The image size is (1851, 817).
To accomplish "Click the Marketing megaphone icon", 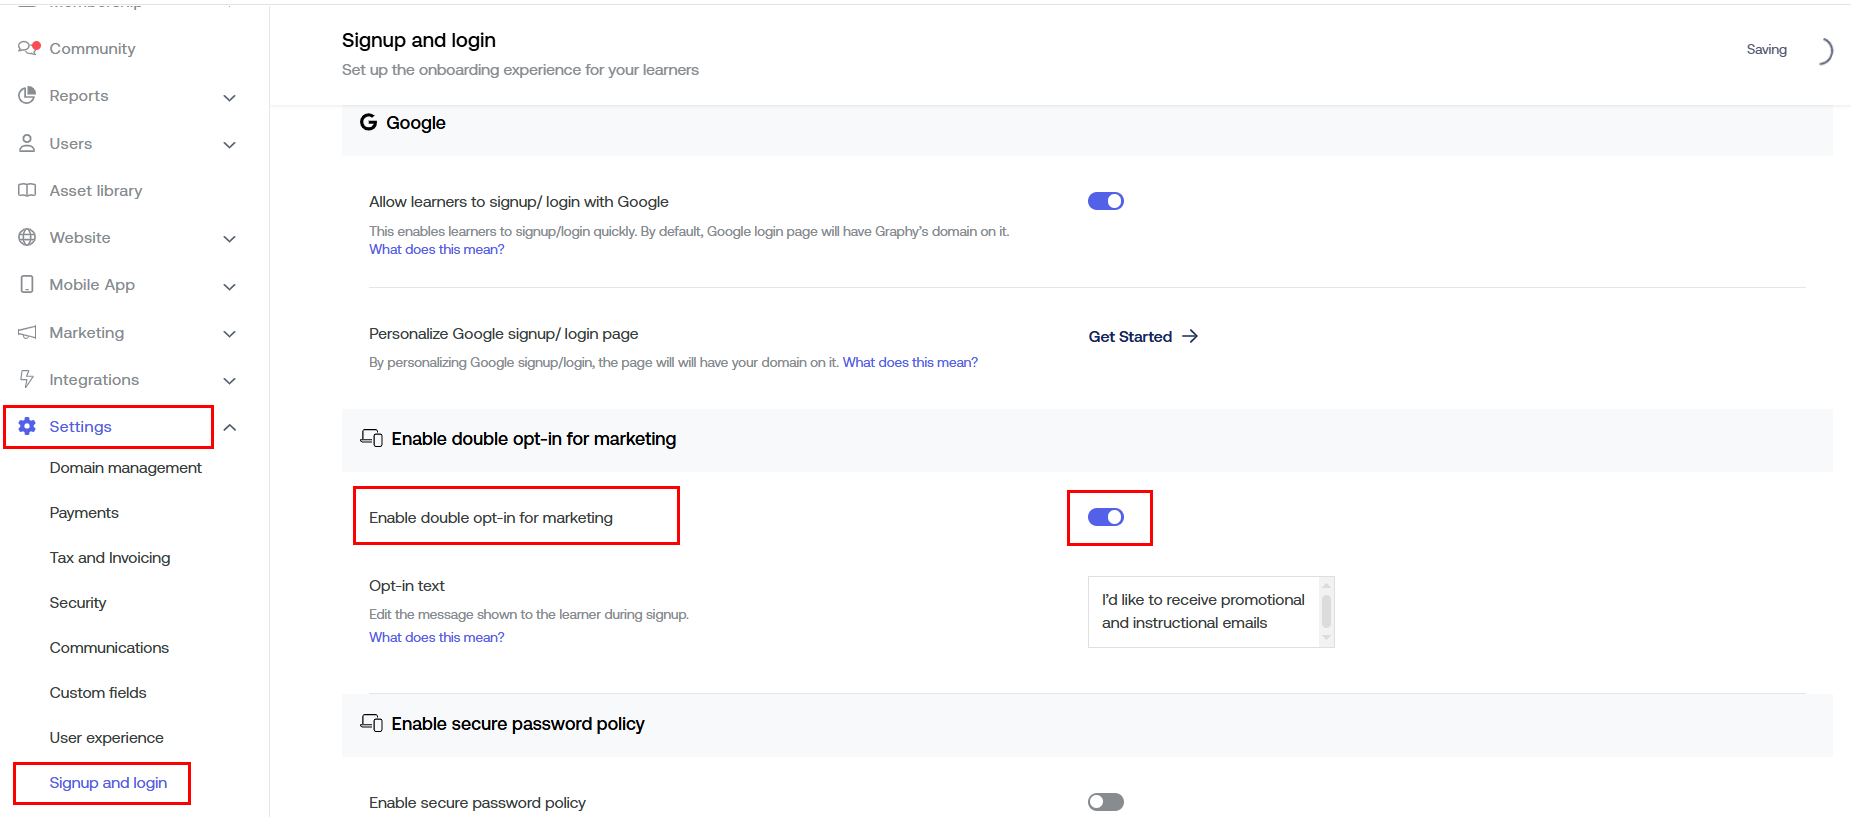I will click(x=27, y=332).
